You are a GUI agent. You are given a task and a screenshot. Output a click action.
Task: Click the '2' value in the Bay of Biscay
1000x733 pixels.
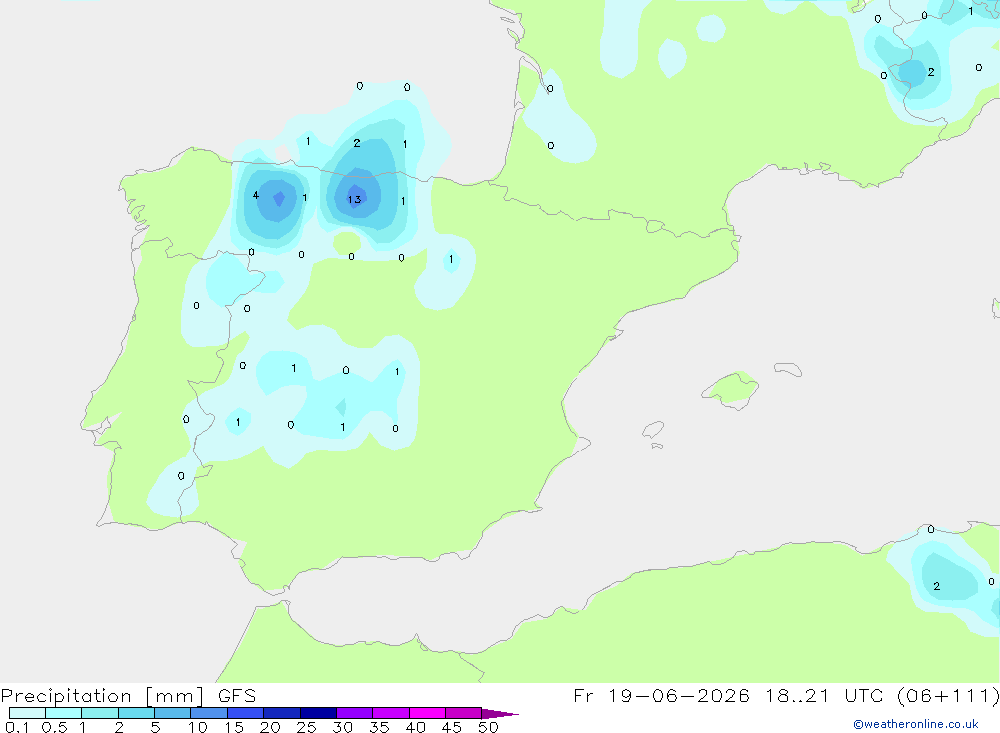pyautogui.click(x=357, y=143)
